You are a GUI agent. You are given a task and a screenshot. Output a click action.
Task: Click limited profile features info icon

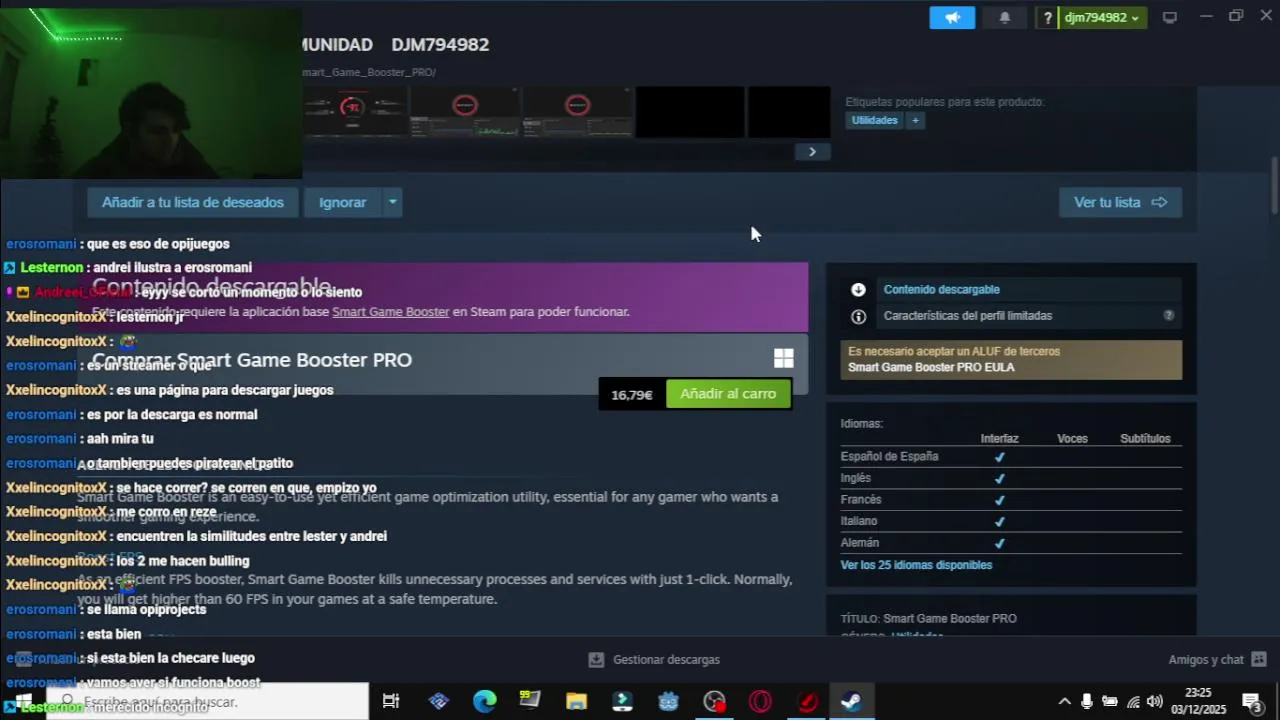pos(858,316)
